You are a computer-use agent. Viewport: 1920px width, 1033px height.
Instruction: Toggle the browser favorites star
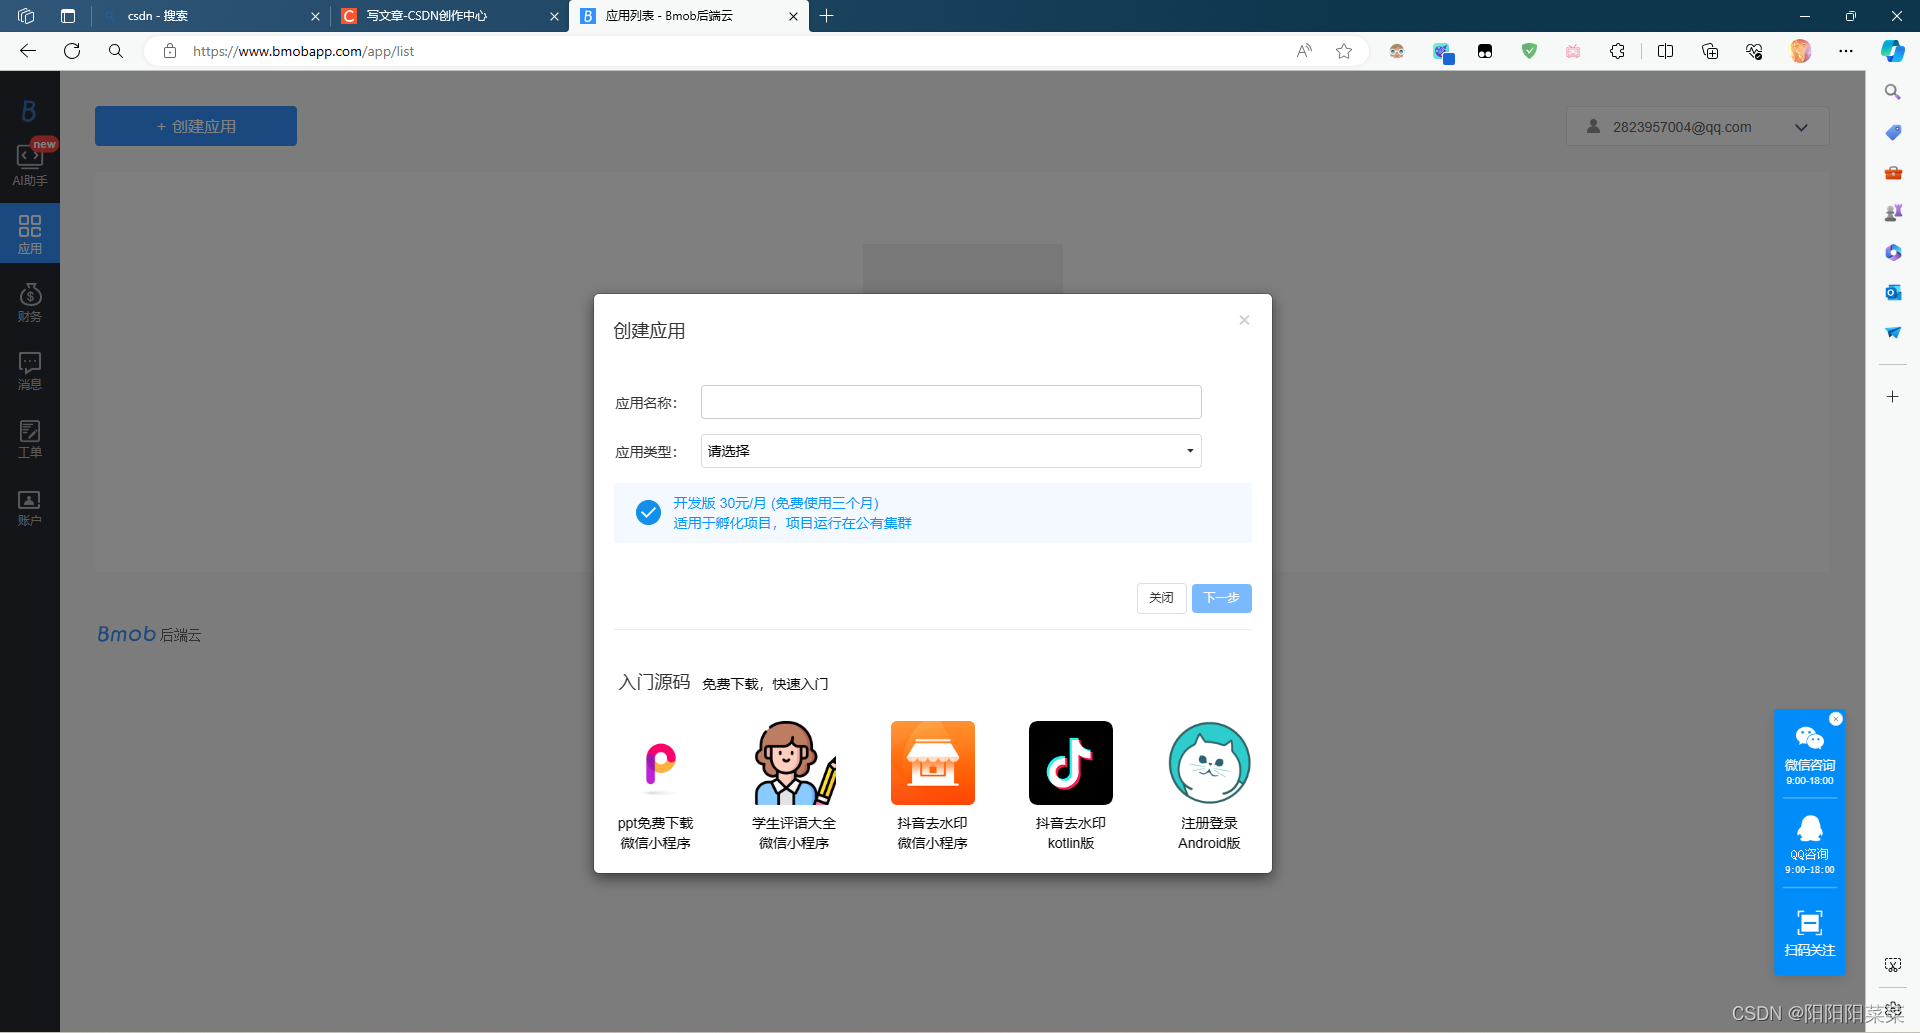(1344, 51)
